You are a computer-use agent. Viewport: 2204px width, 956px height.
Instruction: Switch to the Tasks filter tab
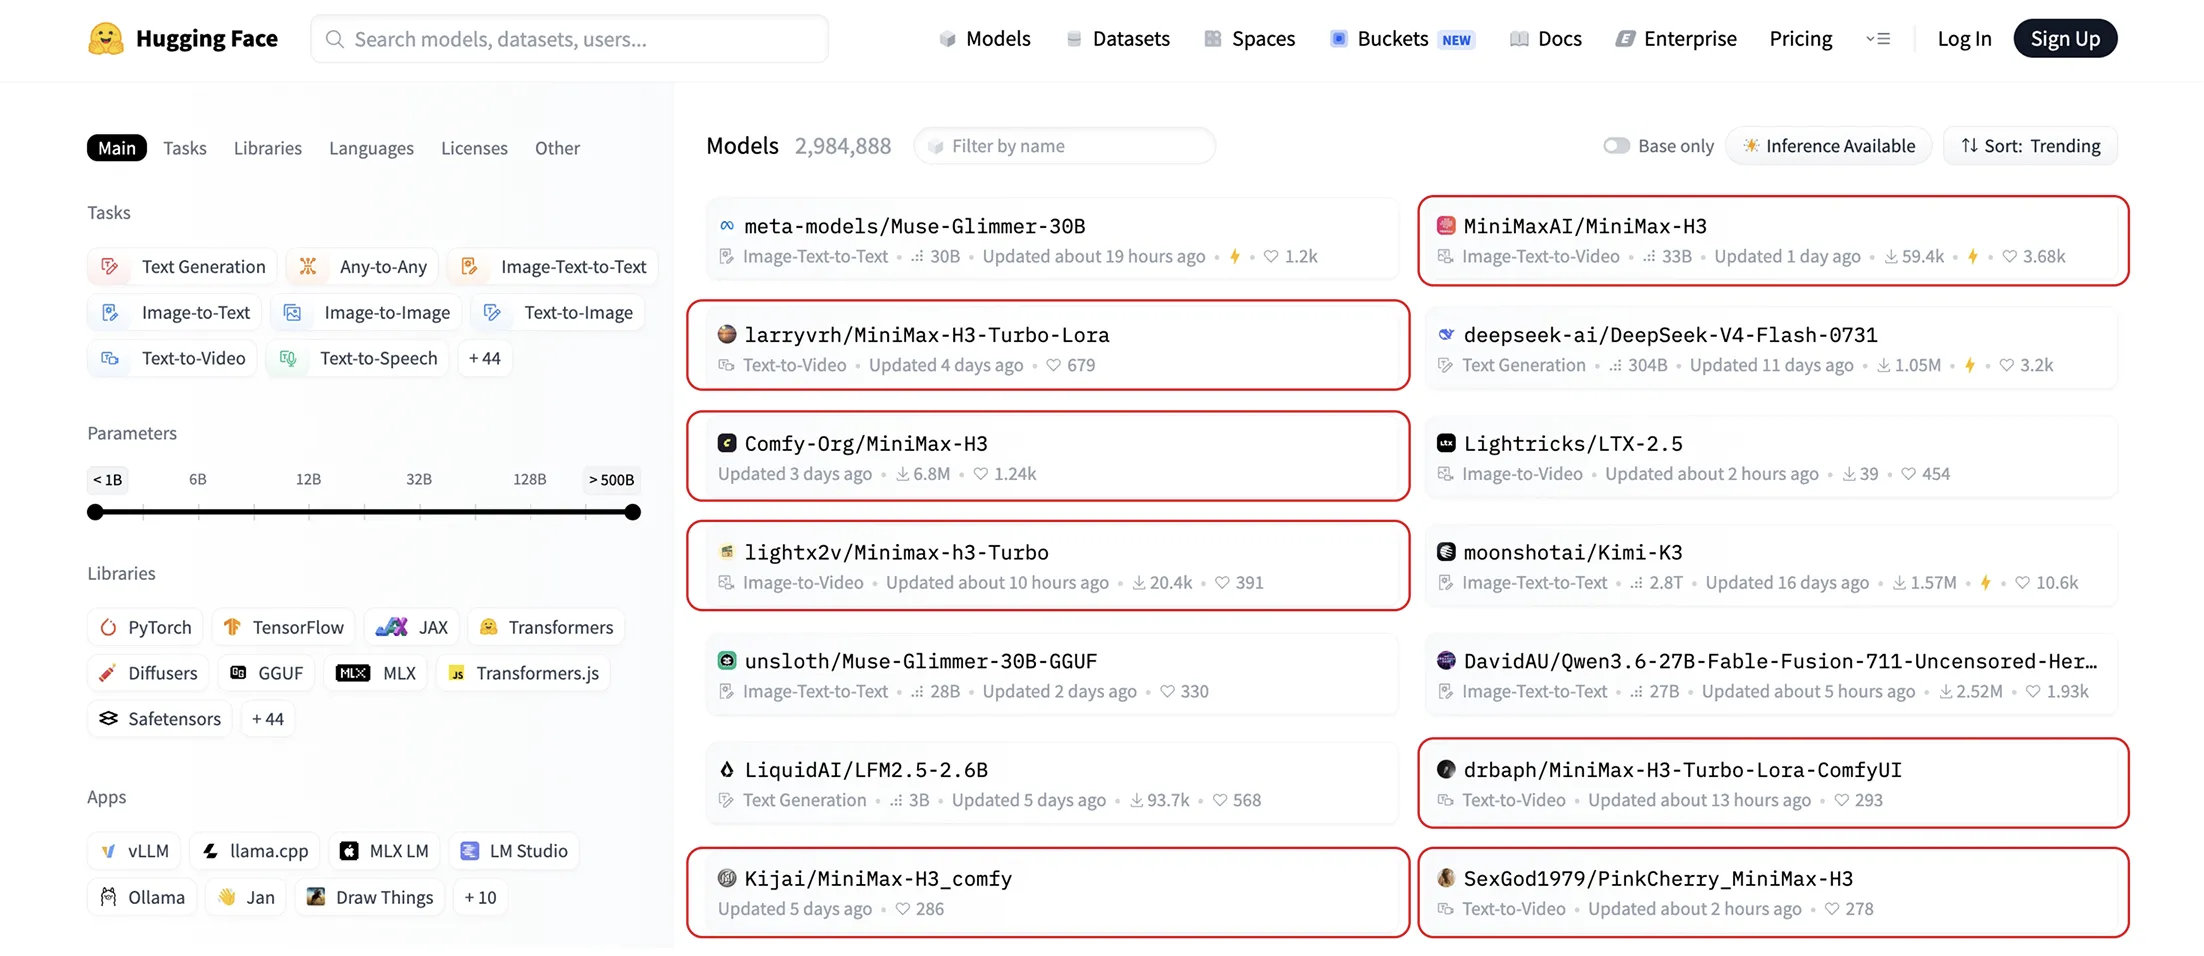pos(185,148)
